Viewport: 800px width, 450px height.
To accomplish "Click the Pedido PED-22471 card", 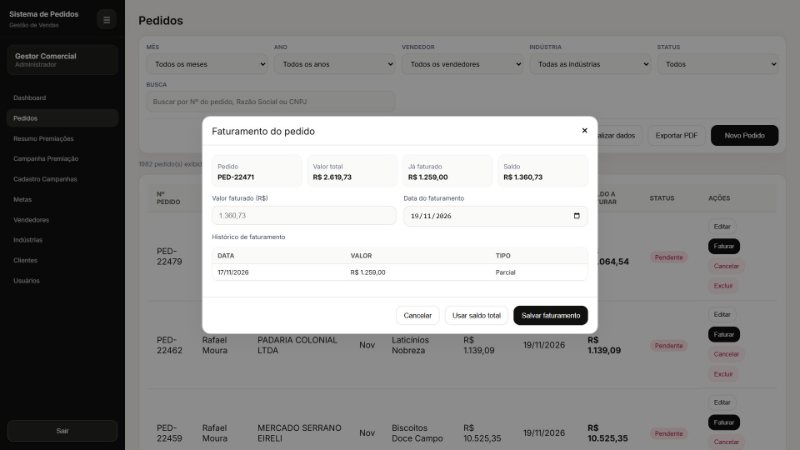I will (257, 171).
